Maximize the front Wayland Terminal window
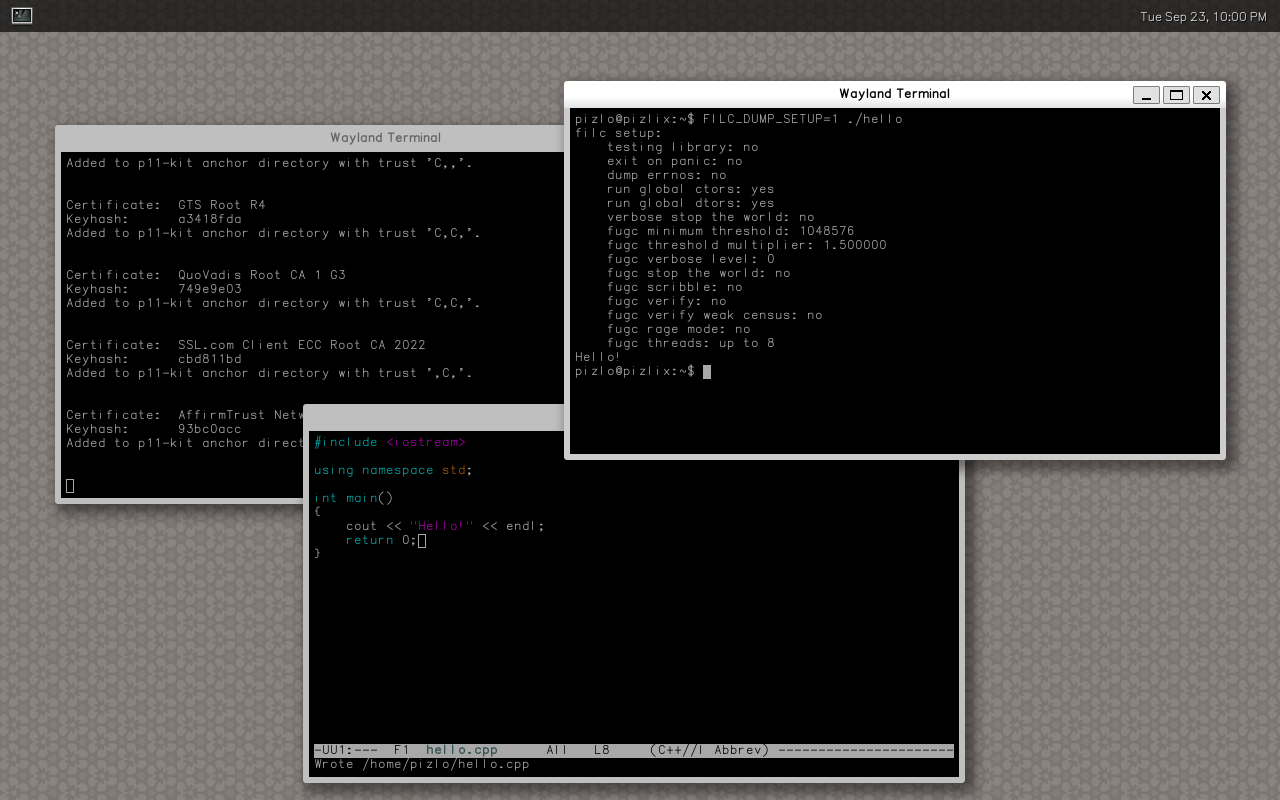The height and width of the screenshot is (800, 1280). (1176, 95)
